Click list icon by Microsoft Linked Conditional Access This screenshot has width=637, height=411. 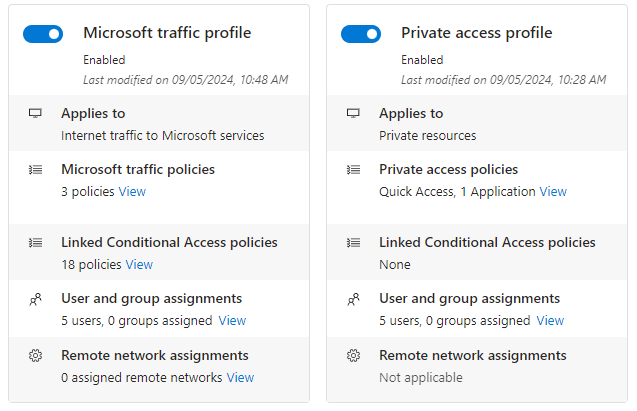(x=35, y=242)
